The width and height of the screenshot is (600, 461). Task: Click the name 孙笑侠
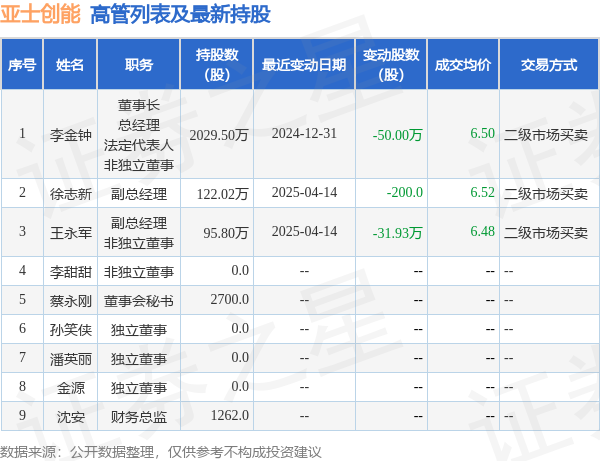point(71,330)
